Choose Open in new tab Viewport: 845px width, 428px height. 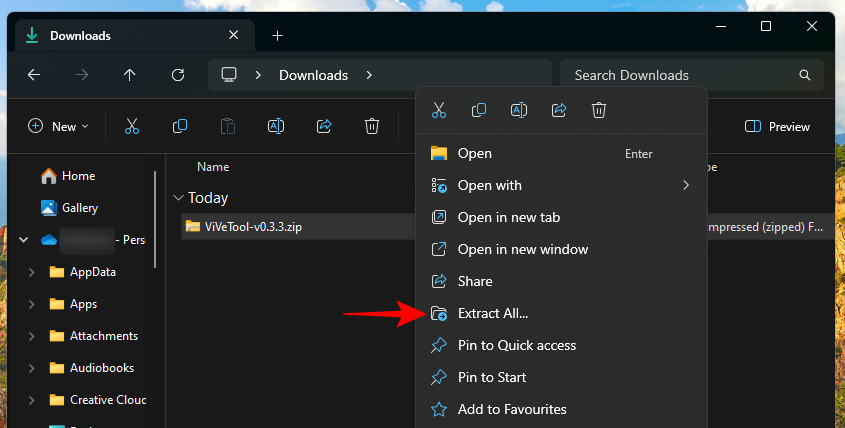[508, 217]
